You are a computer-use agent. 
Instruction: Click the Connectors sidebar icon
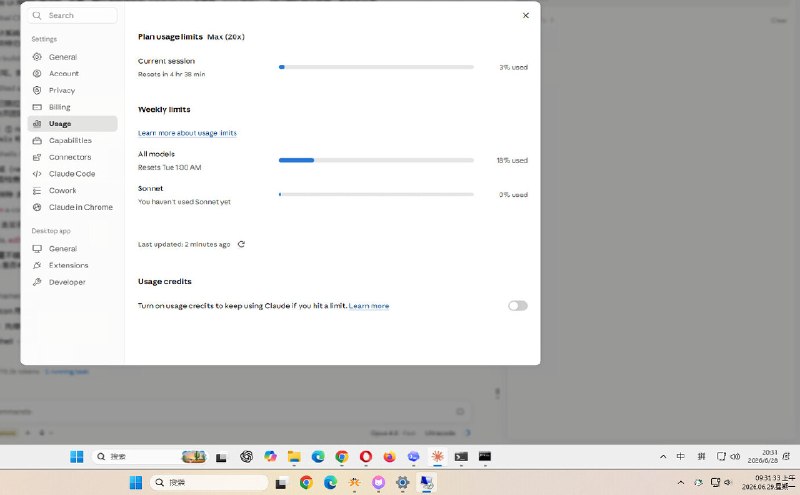[37, 157]
